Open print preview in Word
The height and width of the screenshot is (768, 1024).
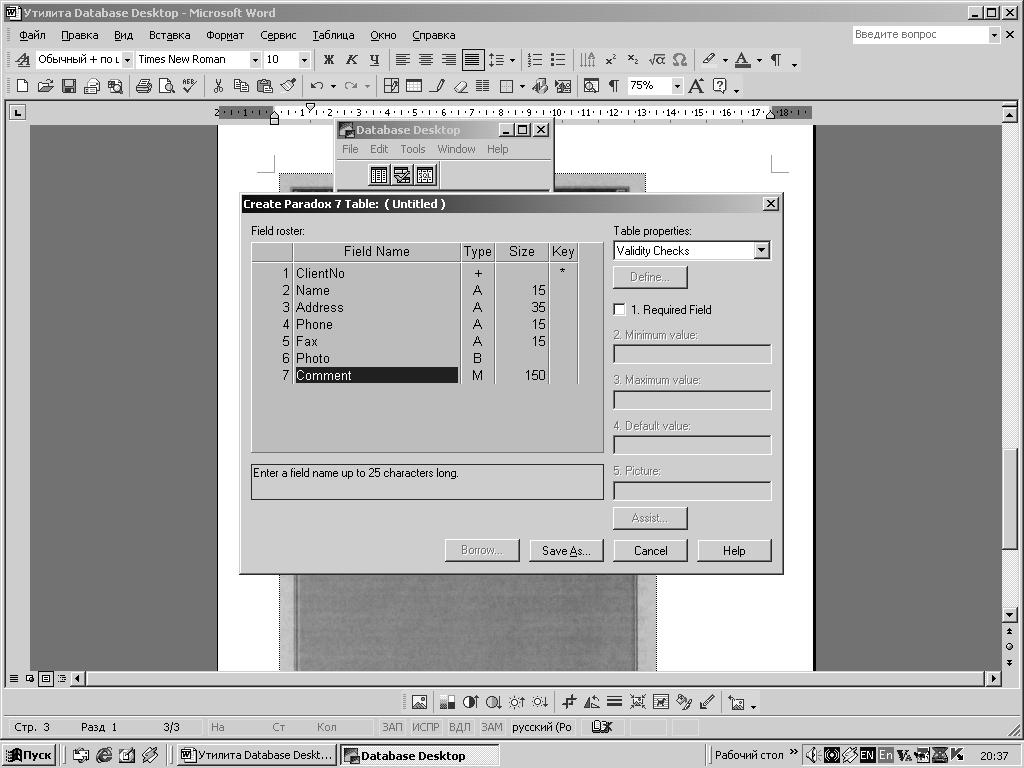click(167, 86)
